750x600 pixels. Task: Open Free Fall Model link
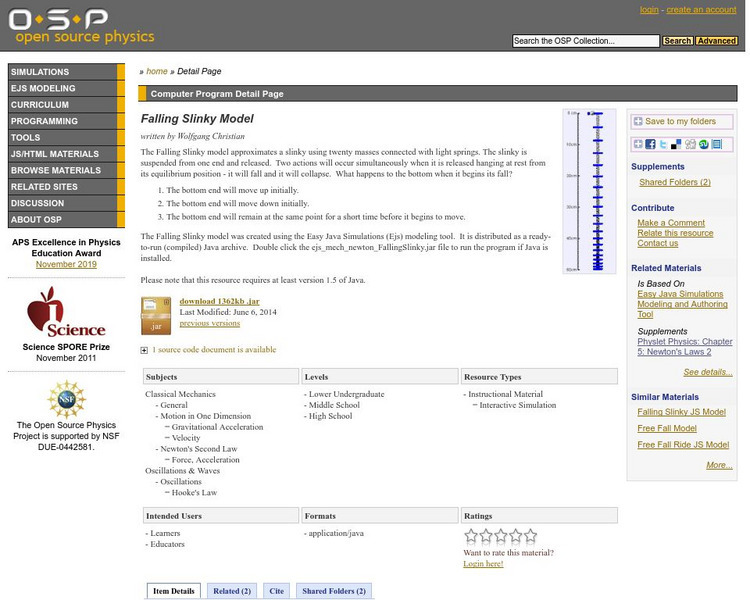coord(667,428)
